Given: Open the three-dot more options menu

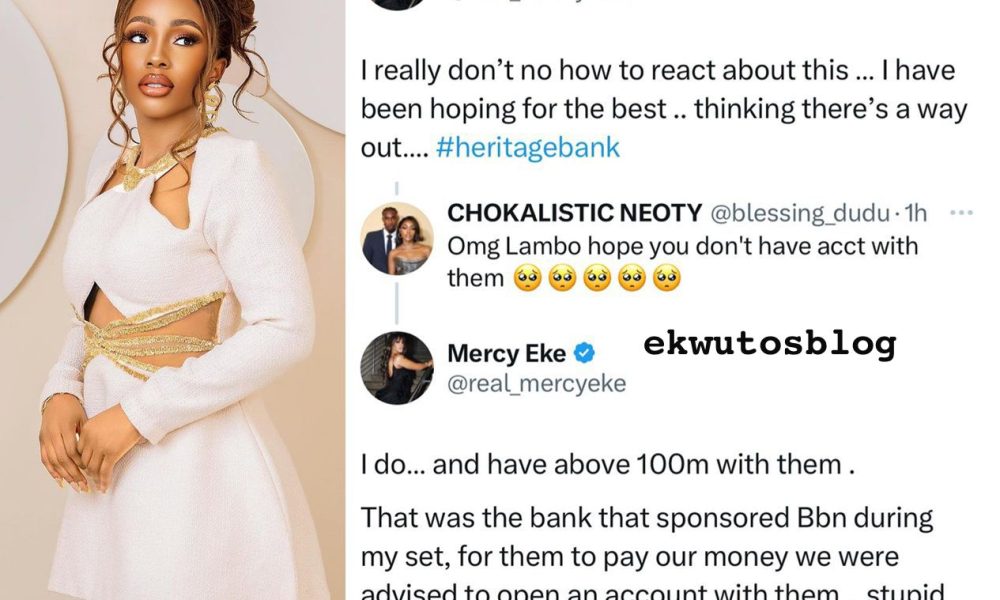Looking at the screenshot, I should (x=961, y=213).
